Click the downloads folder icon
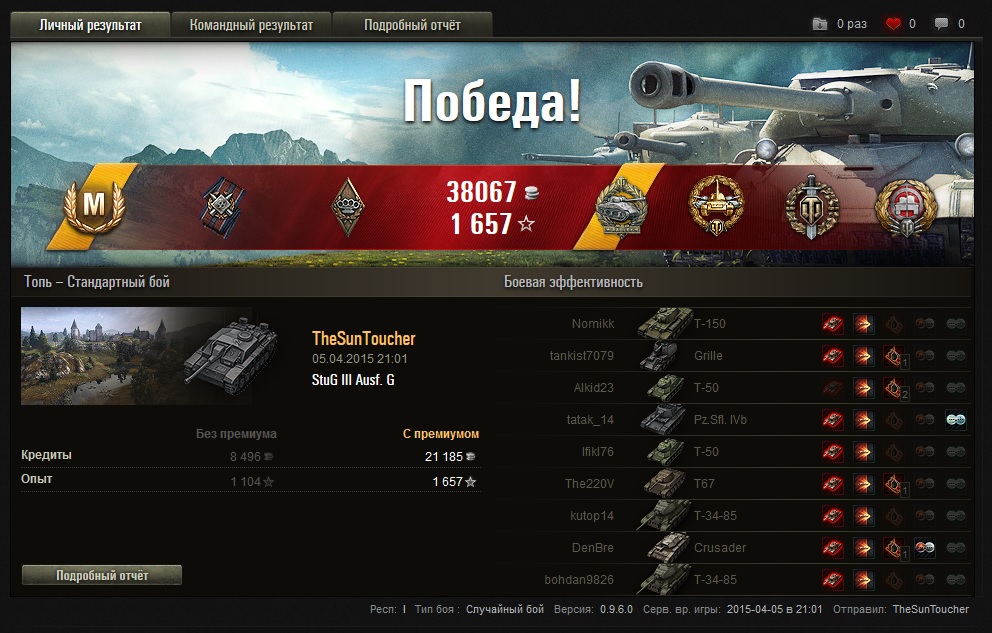Screen dimensions: 992x633 pos(820,24)
